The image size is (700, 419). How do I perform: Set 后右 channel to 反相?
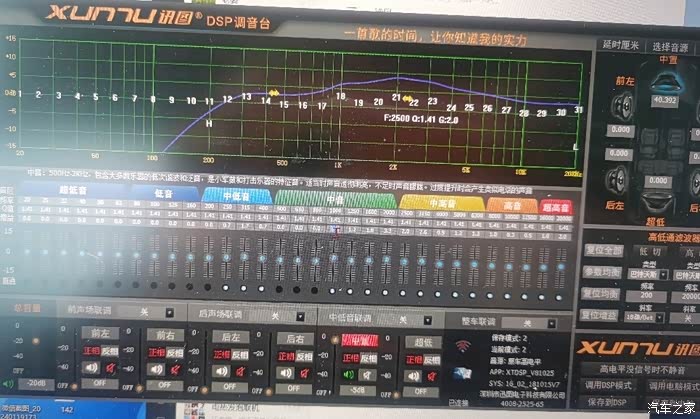(x=304, y=357)
